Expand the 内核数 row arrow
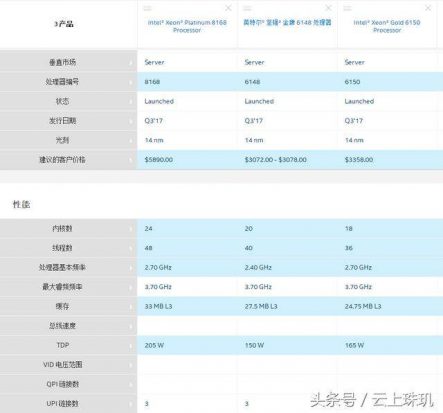Viewport: 443px width, 413px height. tap(131, 229)
